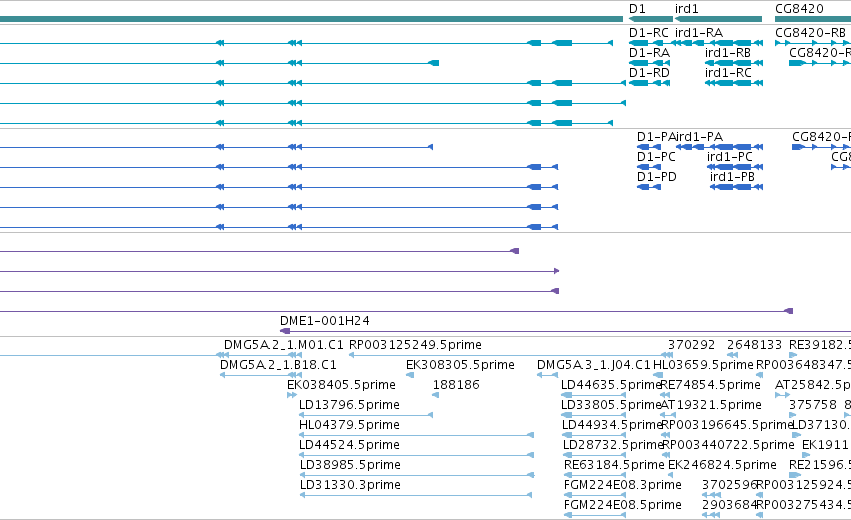This screenshot has height=520, width=851.
Task: Select the DMG5A.3_1.J04.C1 feature label
Action: [x=594, y=365]
